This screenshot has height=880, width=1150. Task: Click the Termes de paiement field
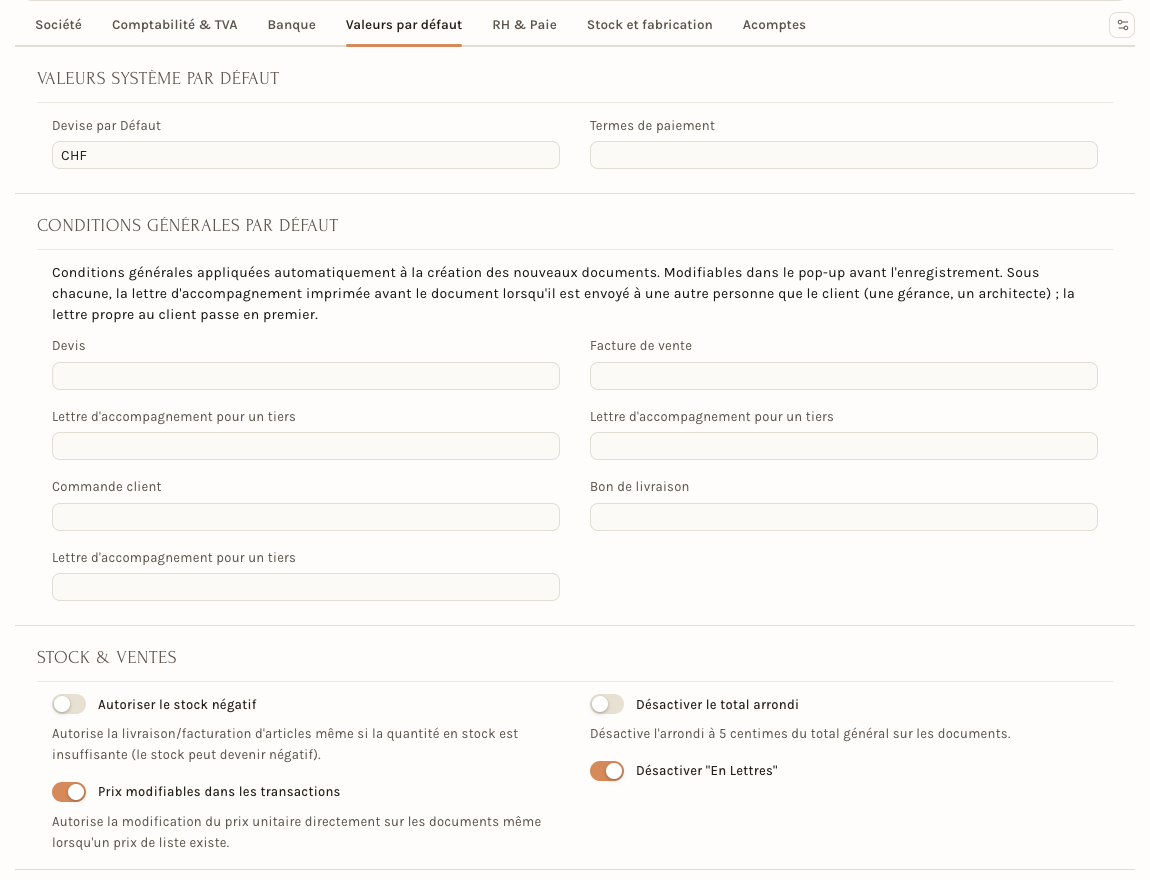[x=843, y=155]
